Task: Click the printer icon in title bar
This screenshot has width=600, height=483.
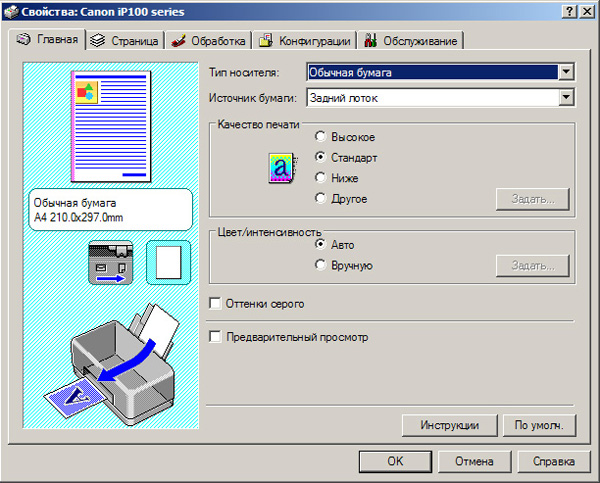Action: [11, 11]
